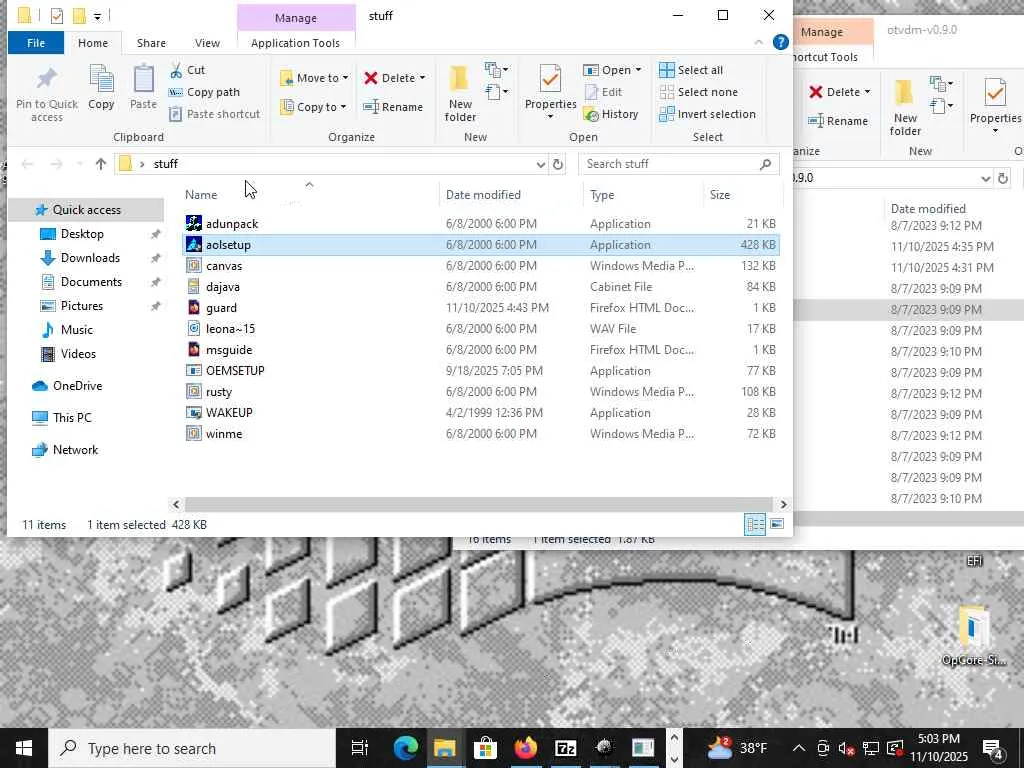This screenshot has width=1024, height=768.
Task: Open the Copy to dropdown
Action: coord(313,106)
